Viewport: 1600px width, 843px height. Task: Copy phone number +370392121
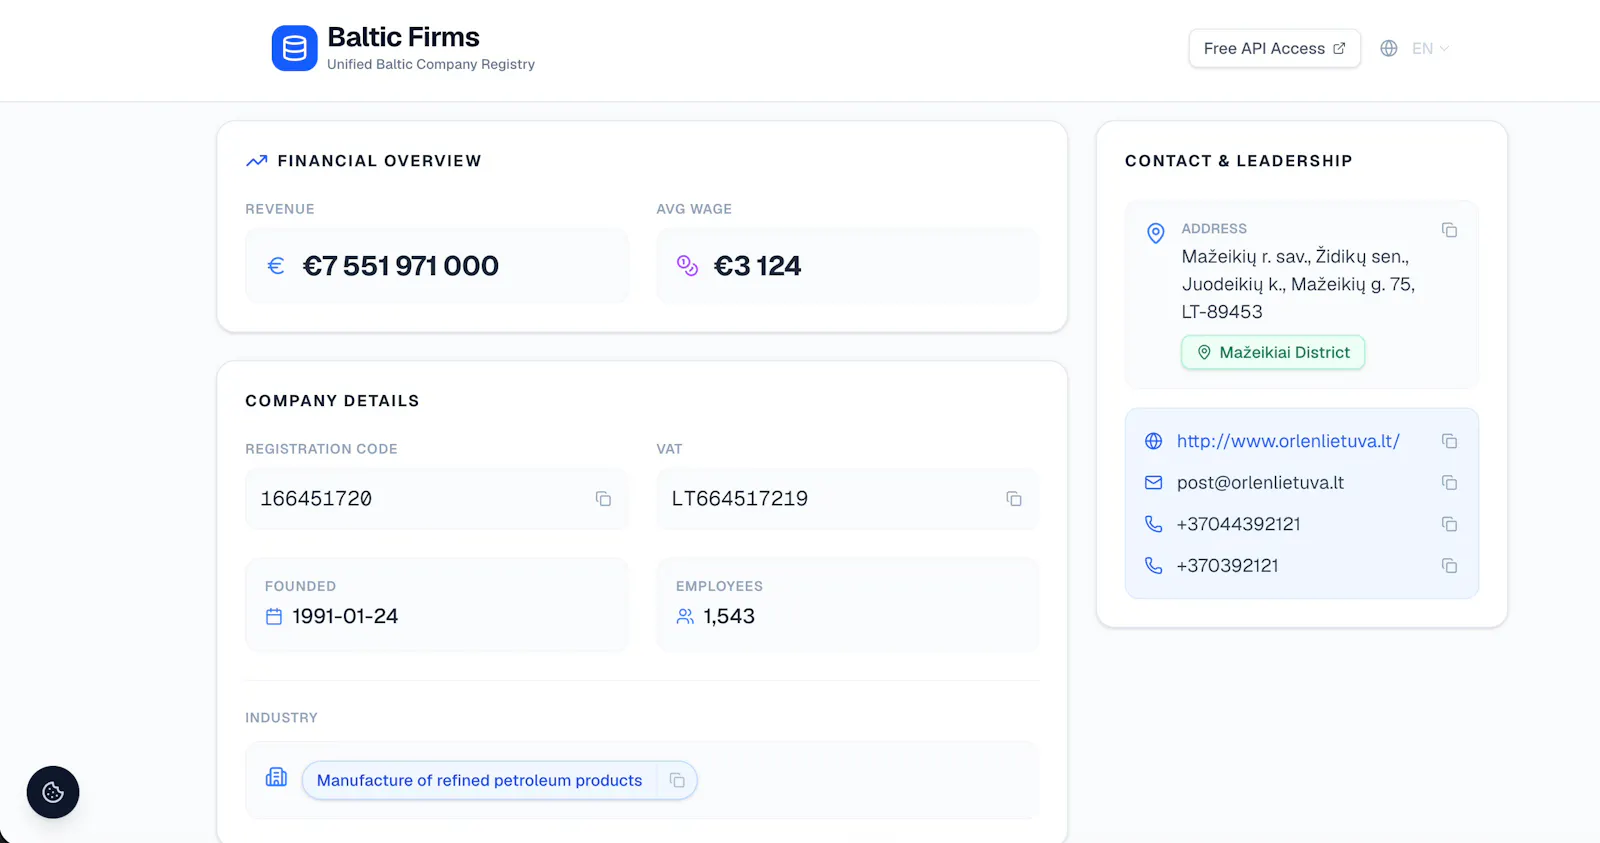pyautogui.click(x=1449, y=566)
